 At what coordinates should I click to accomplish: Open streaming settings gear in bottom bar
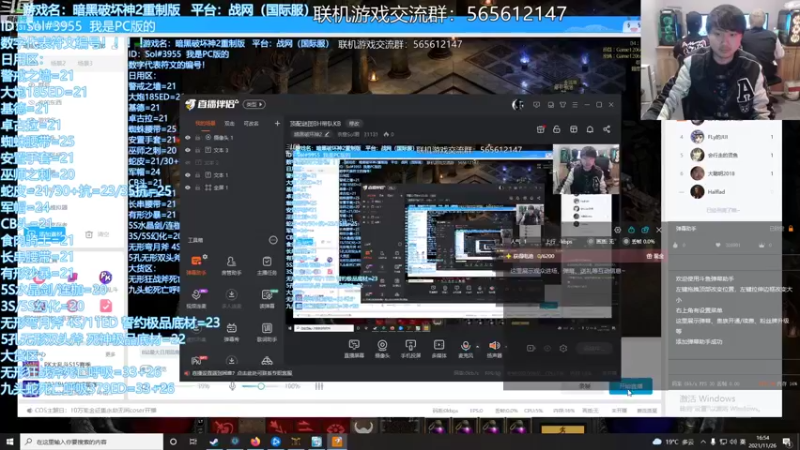tap(563, 348)
